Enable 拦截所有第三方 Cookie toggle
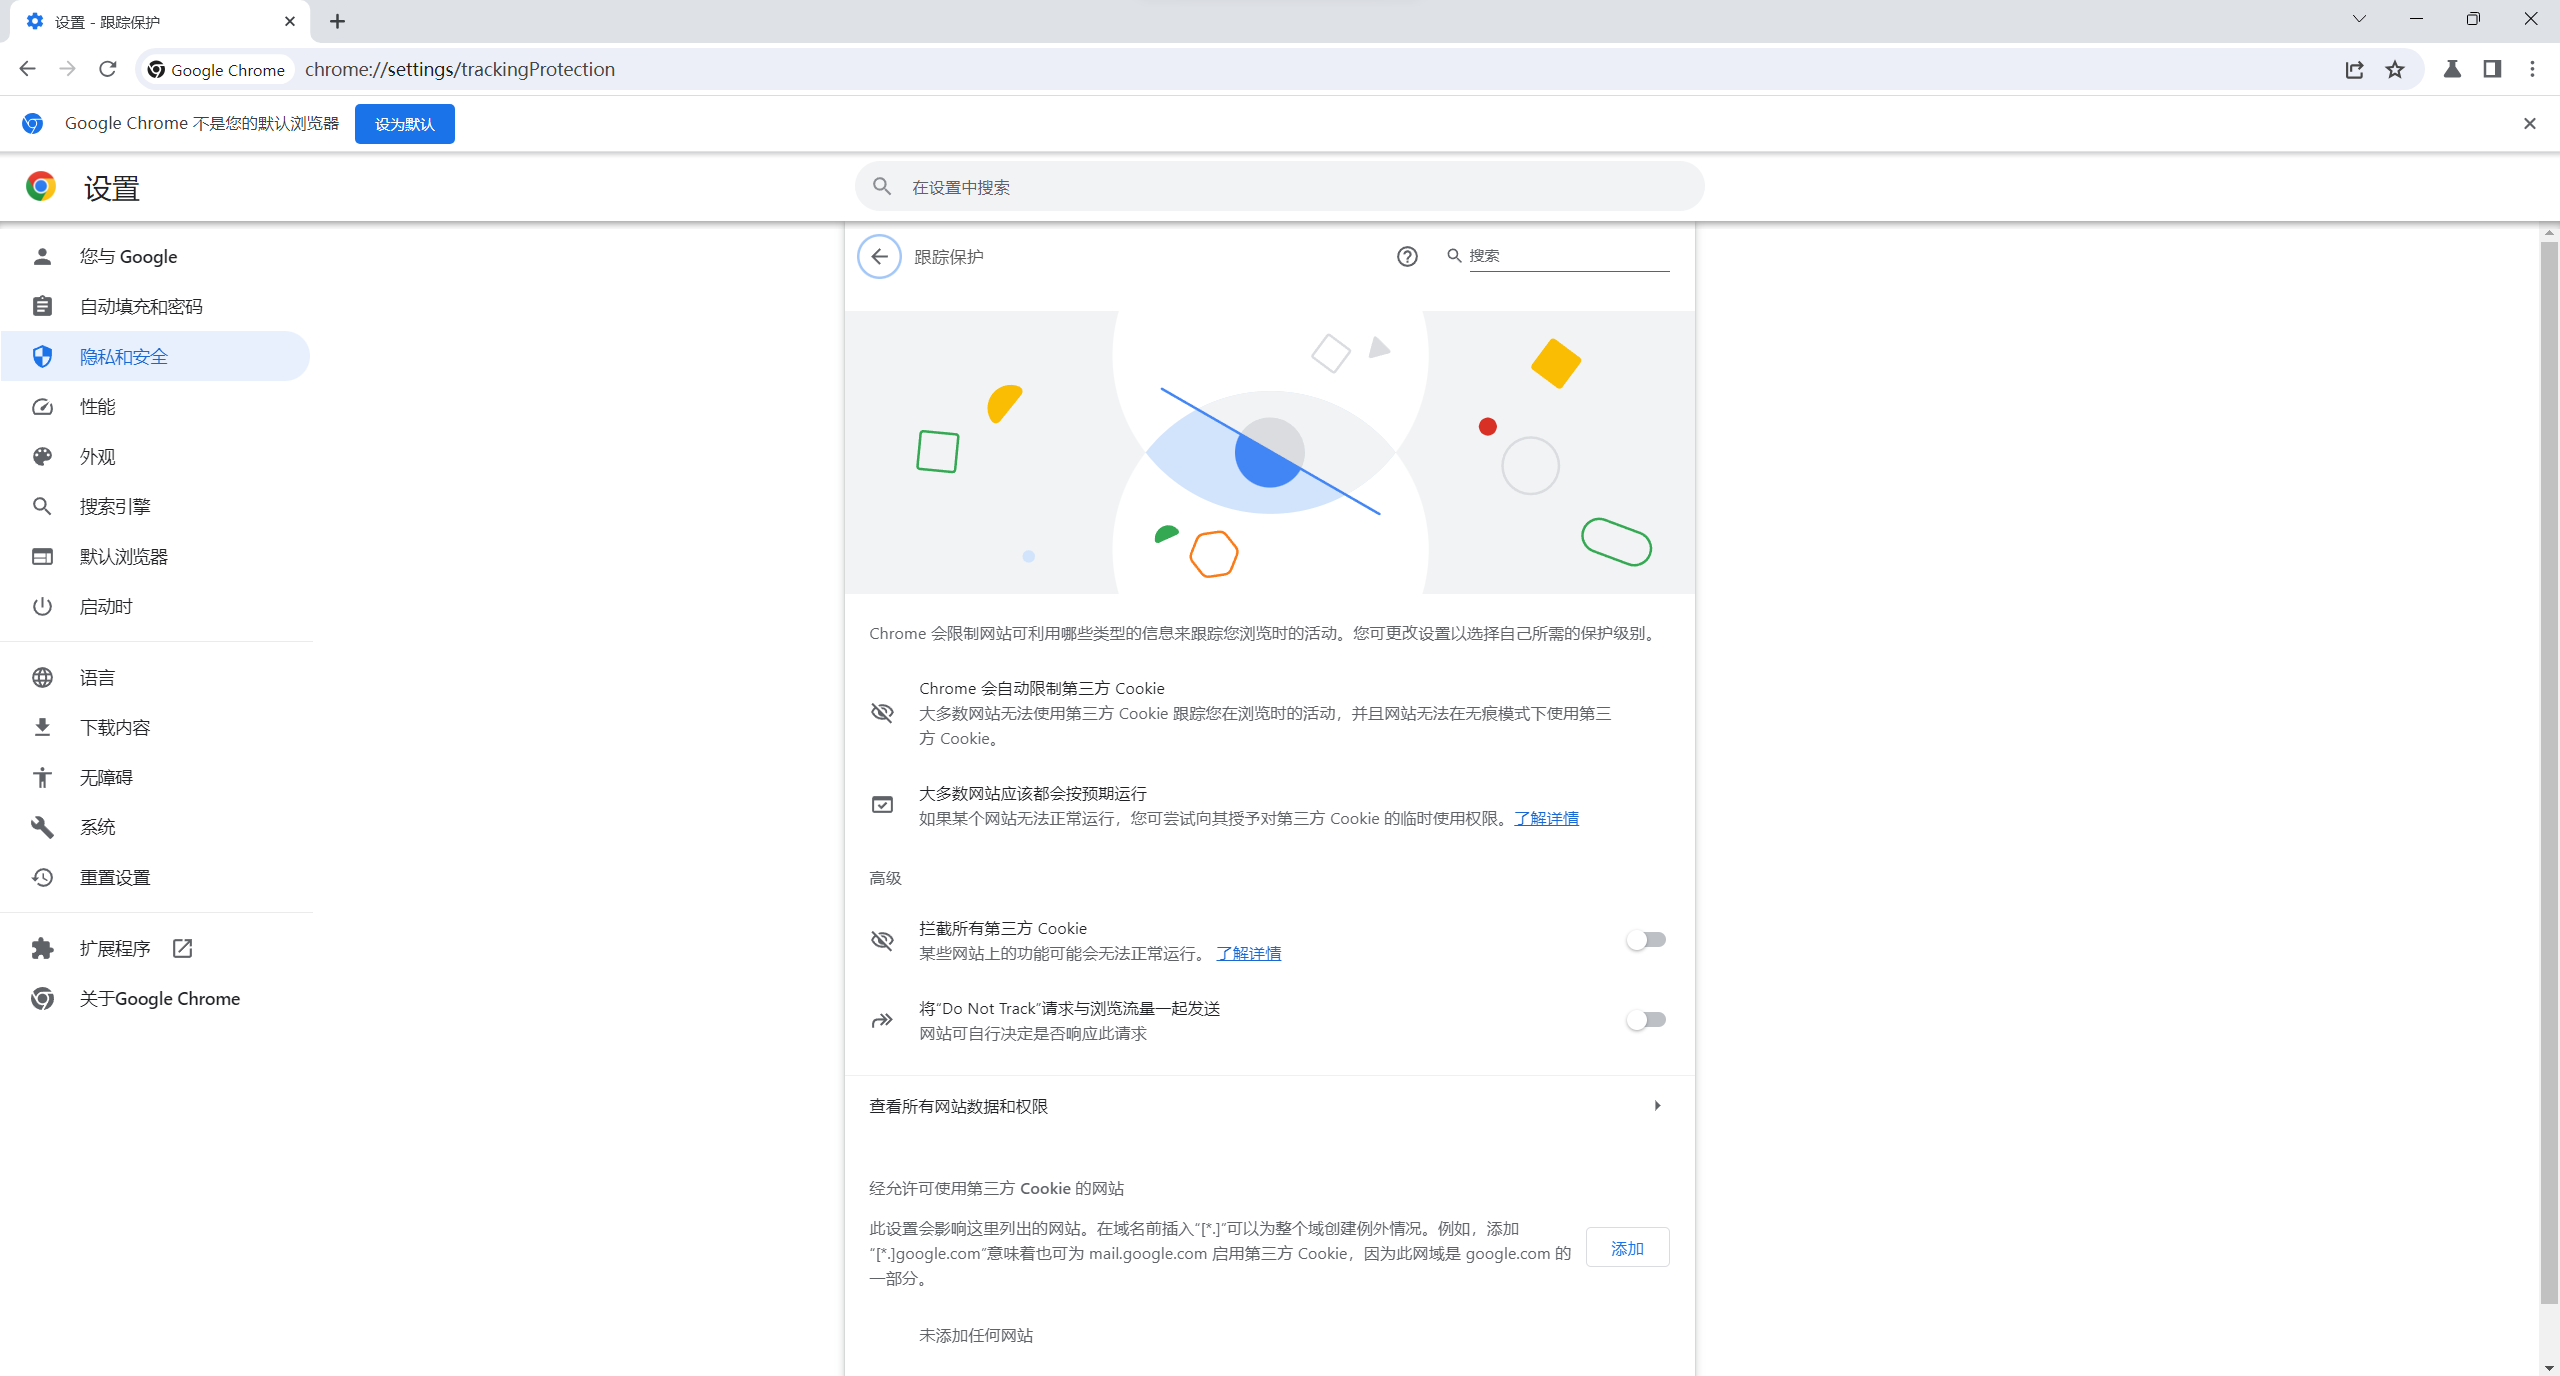2560x1376 pixels. [x=1645, y=940]
